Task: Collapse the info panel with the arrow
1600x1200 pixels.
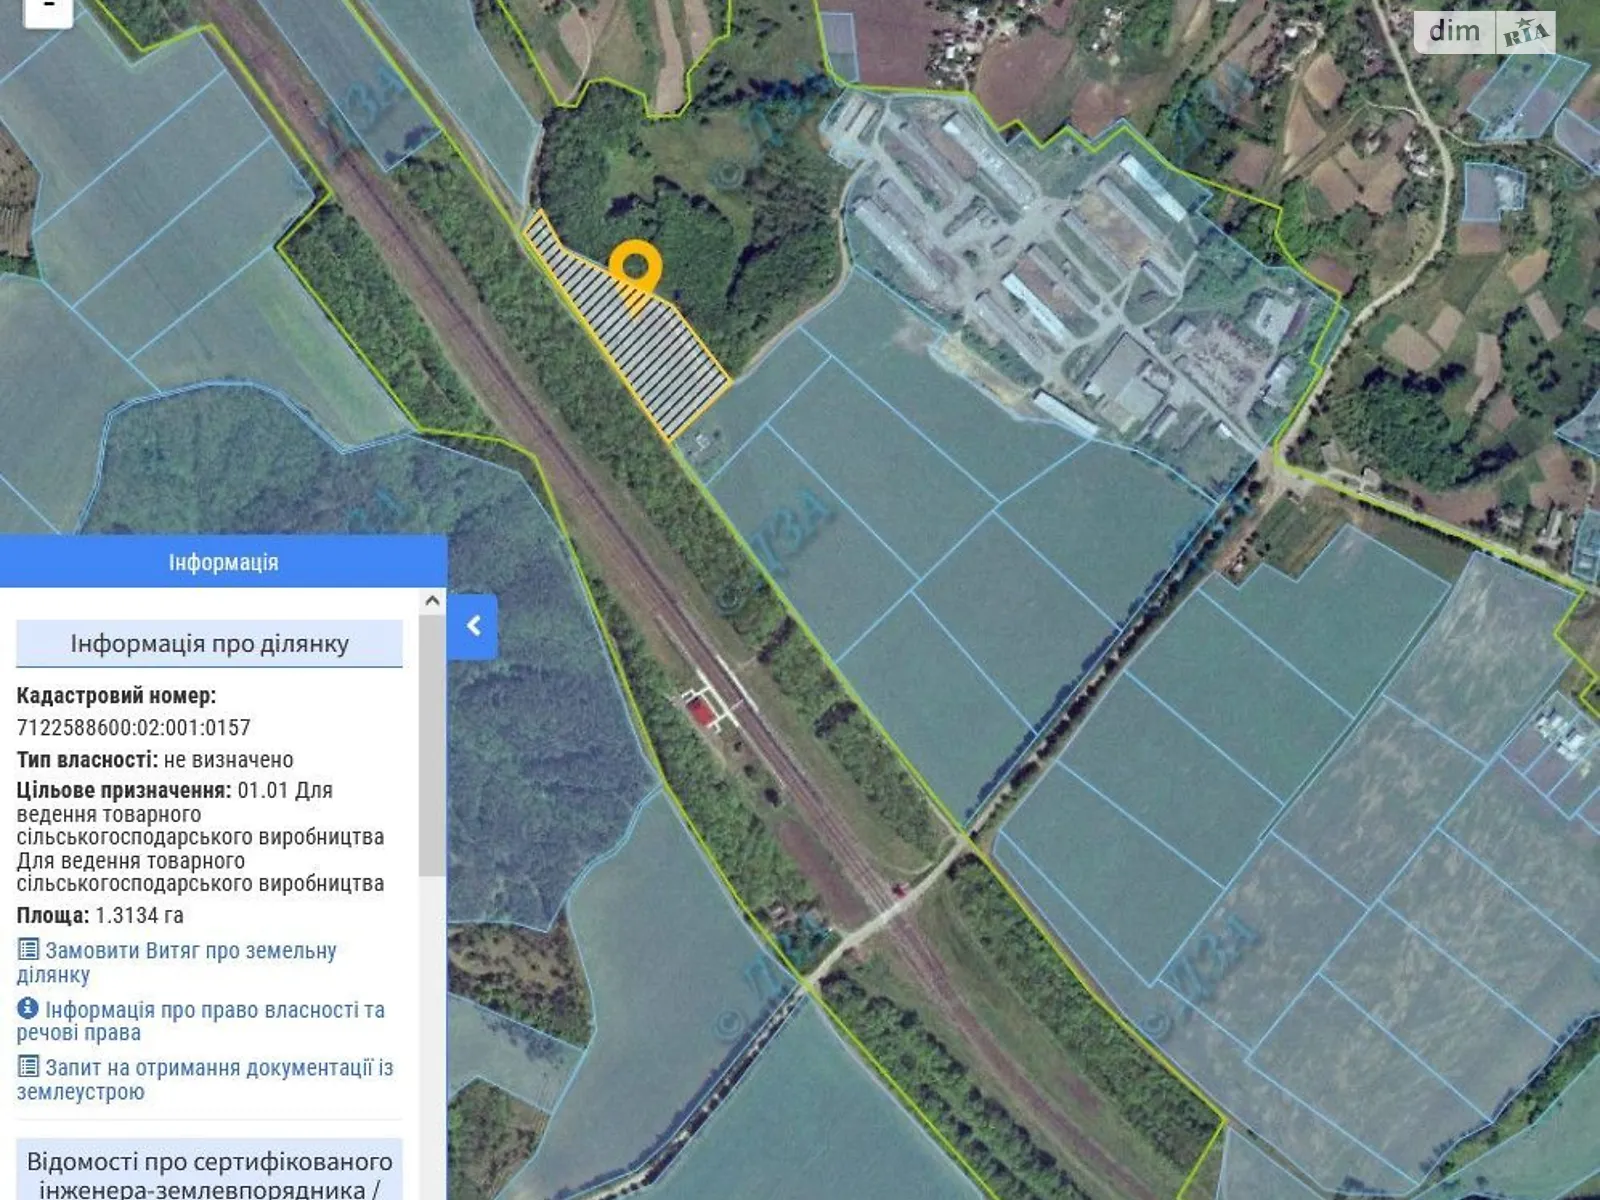Action: [473, 626]
